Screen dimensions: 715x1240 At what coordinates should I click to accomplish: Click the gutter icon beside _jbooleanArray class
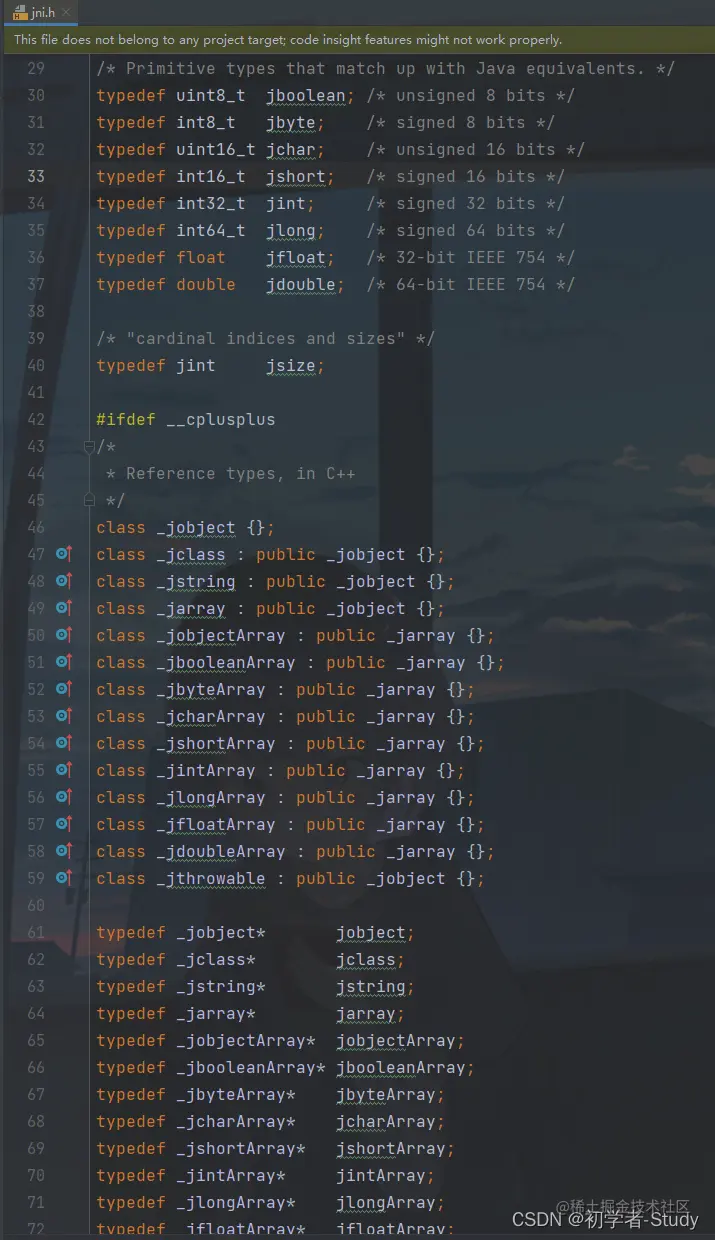(x=64, y=662)
